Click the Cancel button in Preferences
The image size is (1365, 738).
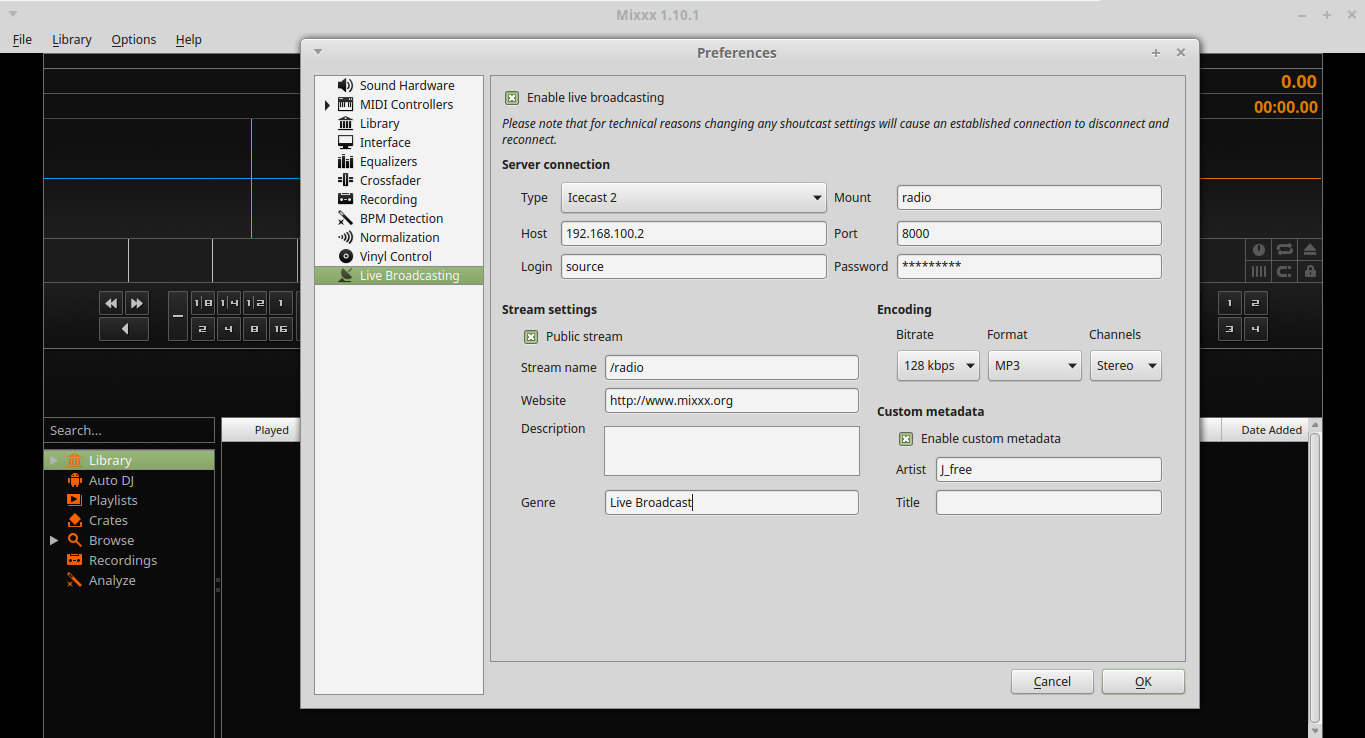(1052, 681)
